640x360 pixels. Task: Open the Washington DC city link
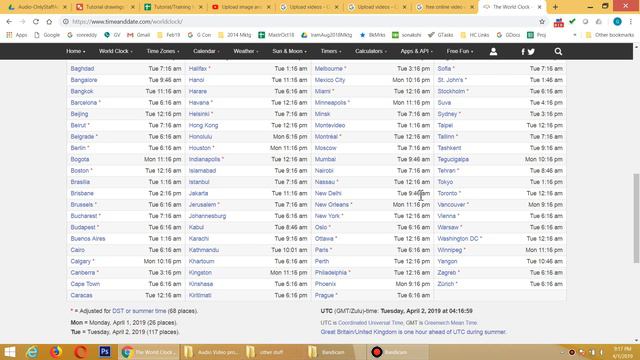click(x=458, y=238)
